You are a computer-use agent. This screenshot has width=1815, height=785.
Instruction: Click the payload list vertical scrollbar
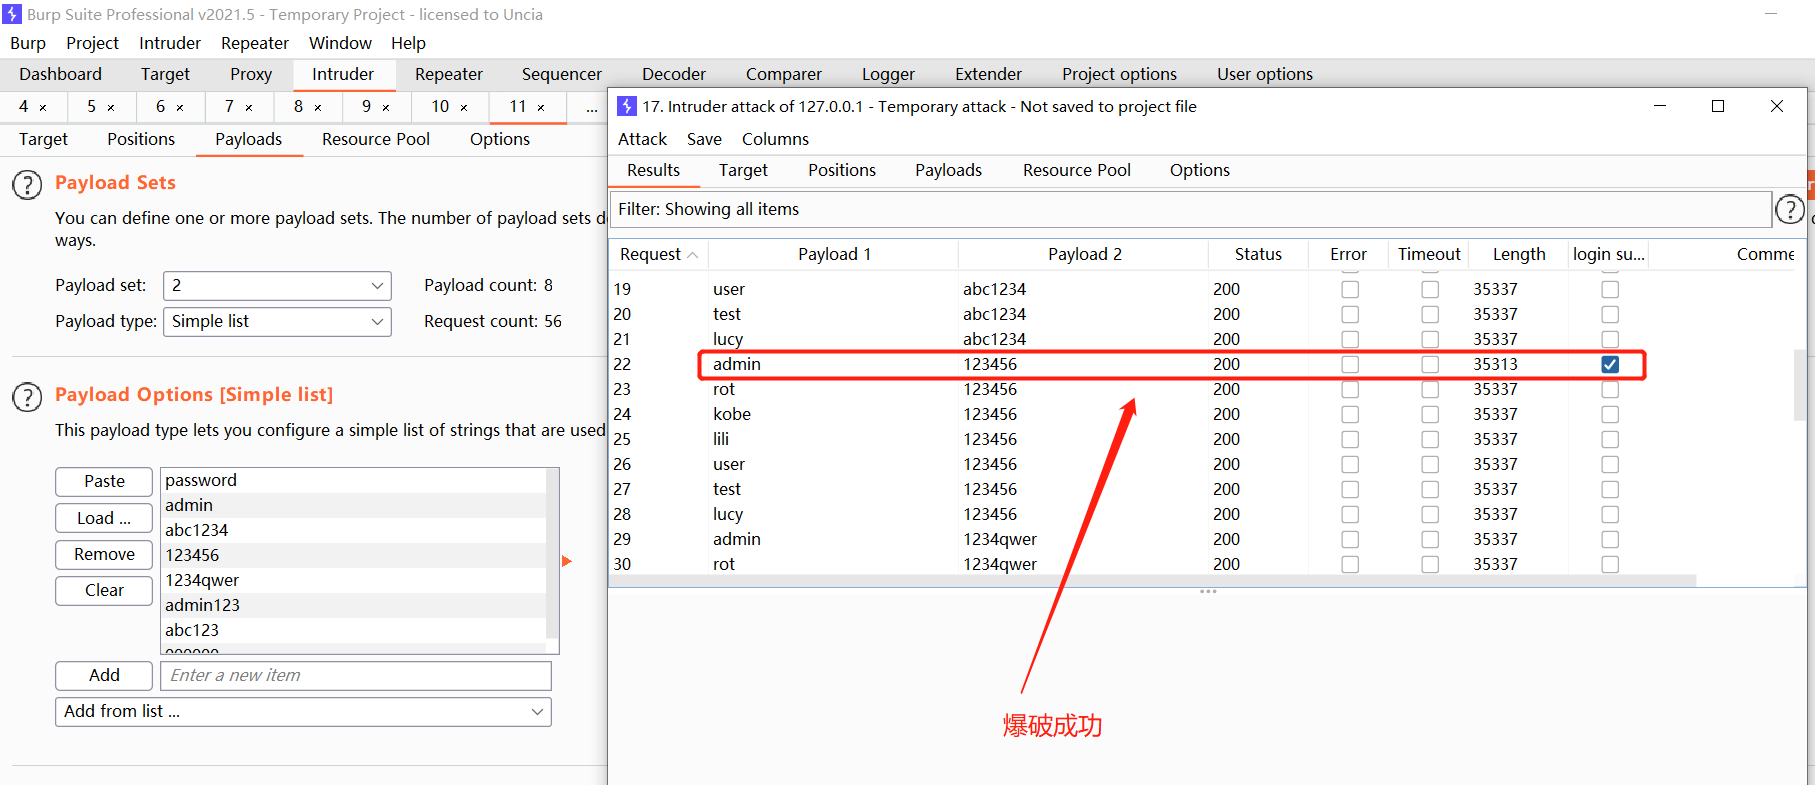[x=551, y=555]
